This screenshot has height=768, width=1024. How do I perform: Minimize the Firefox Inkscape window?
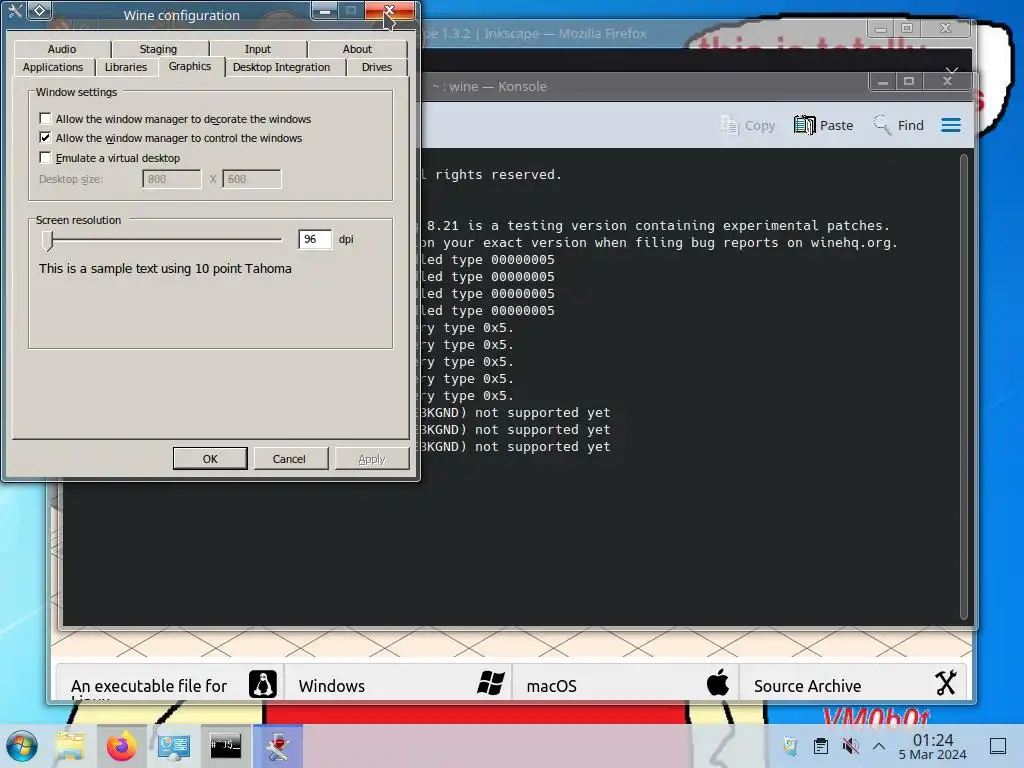point(880,29)
